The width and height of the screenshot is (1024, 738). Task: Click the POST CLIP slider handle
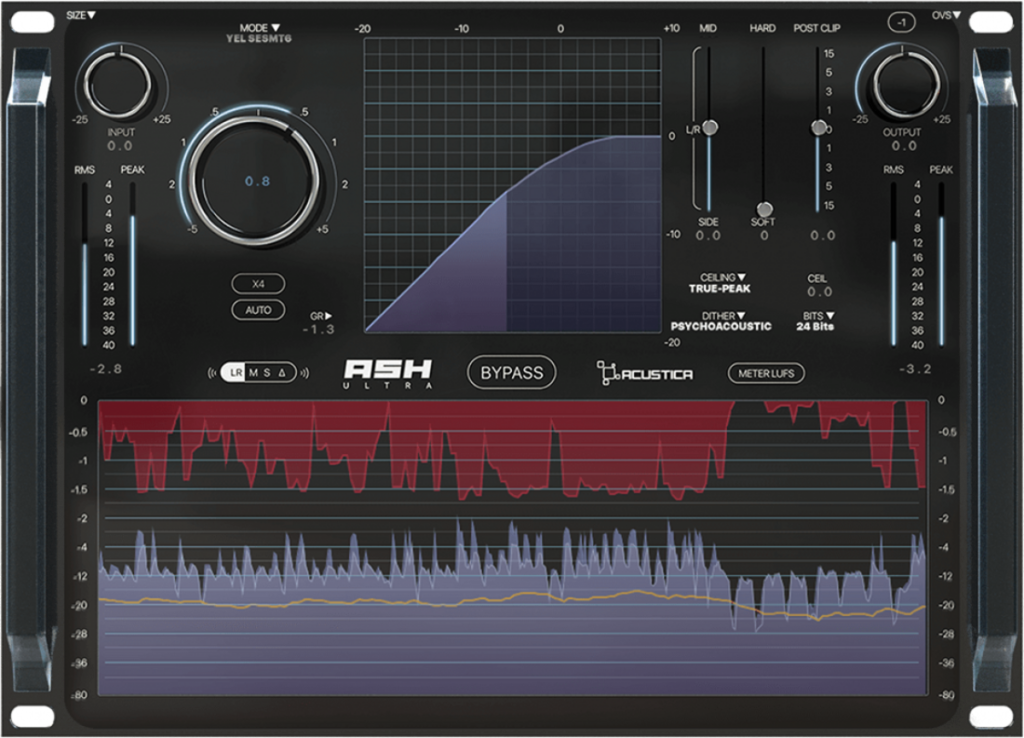pyautogui.click(x=818, y=127)
